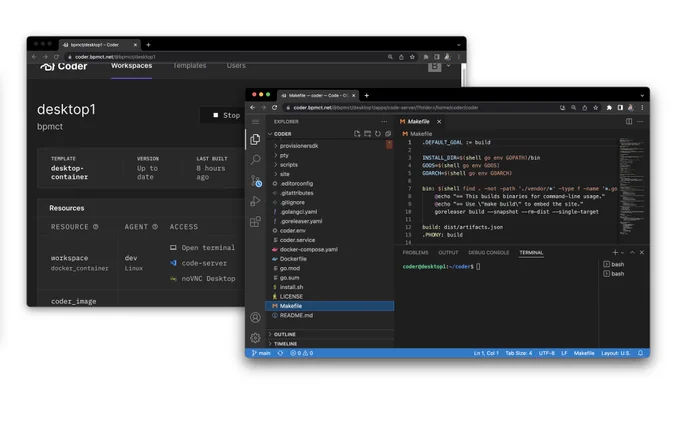Image resolution: width=680 pixels, height=426 pixels.
Task: Open browser extensions in the code-server window
Action: click(x=609, y=108)
